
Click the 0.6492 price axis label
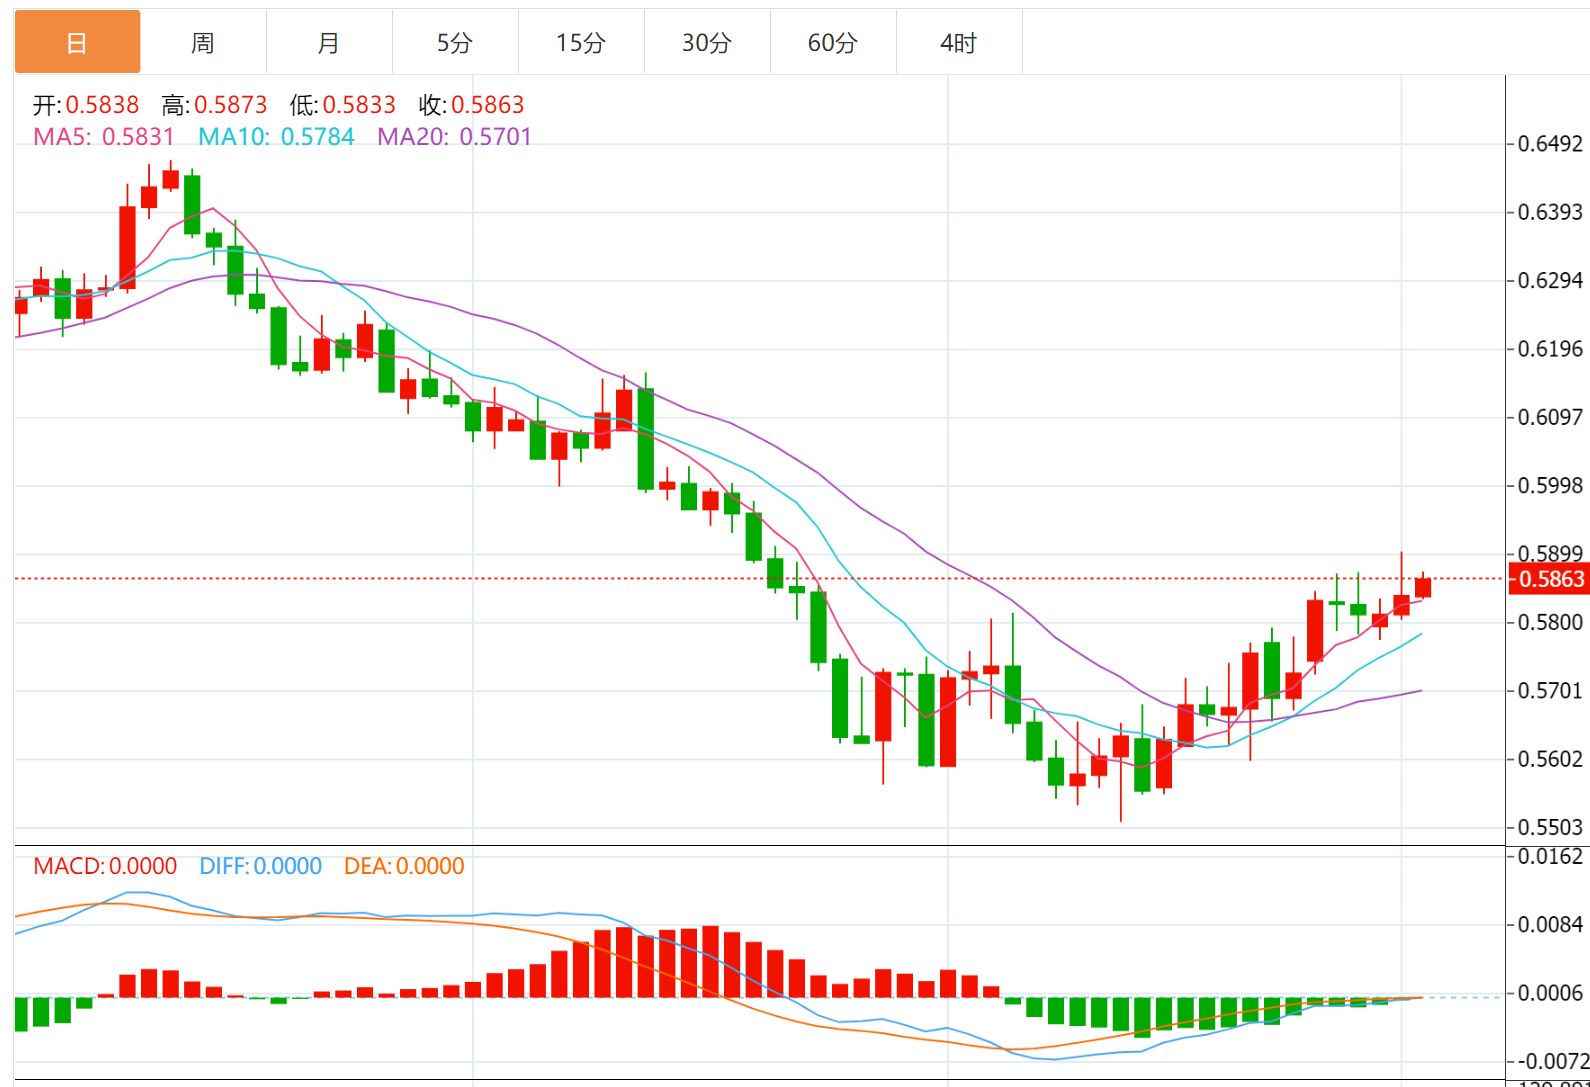pyautogui.click(x=1550, y=144)
